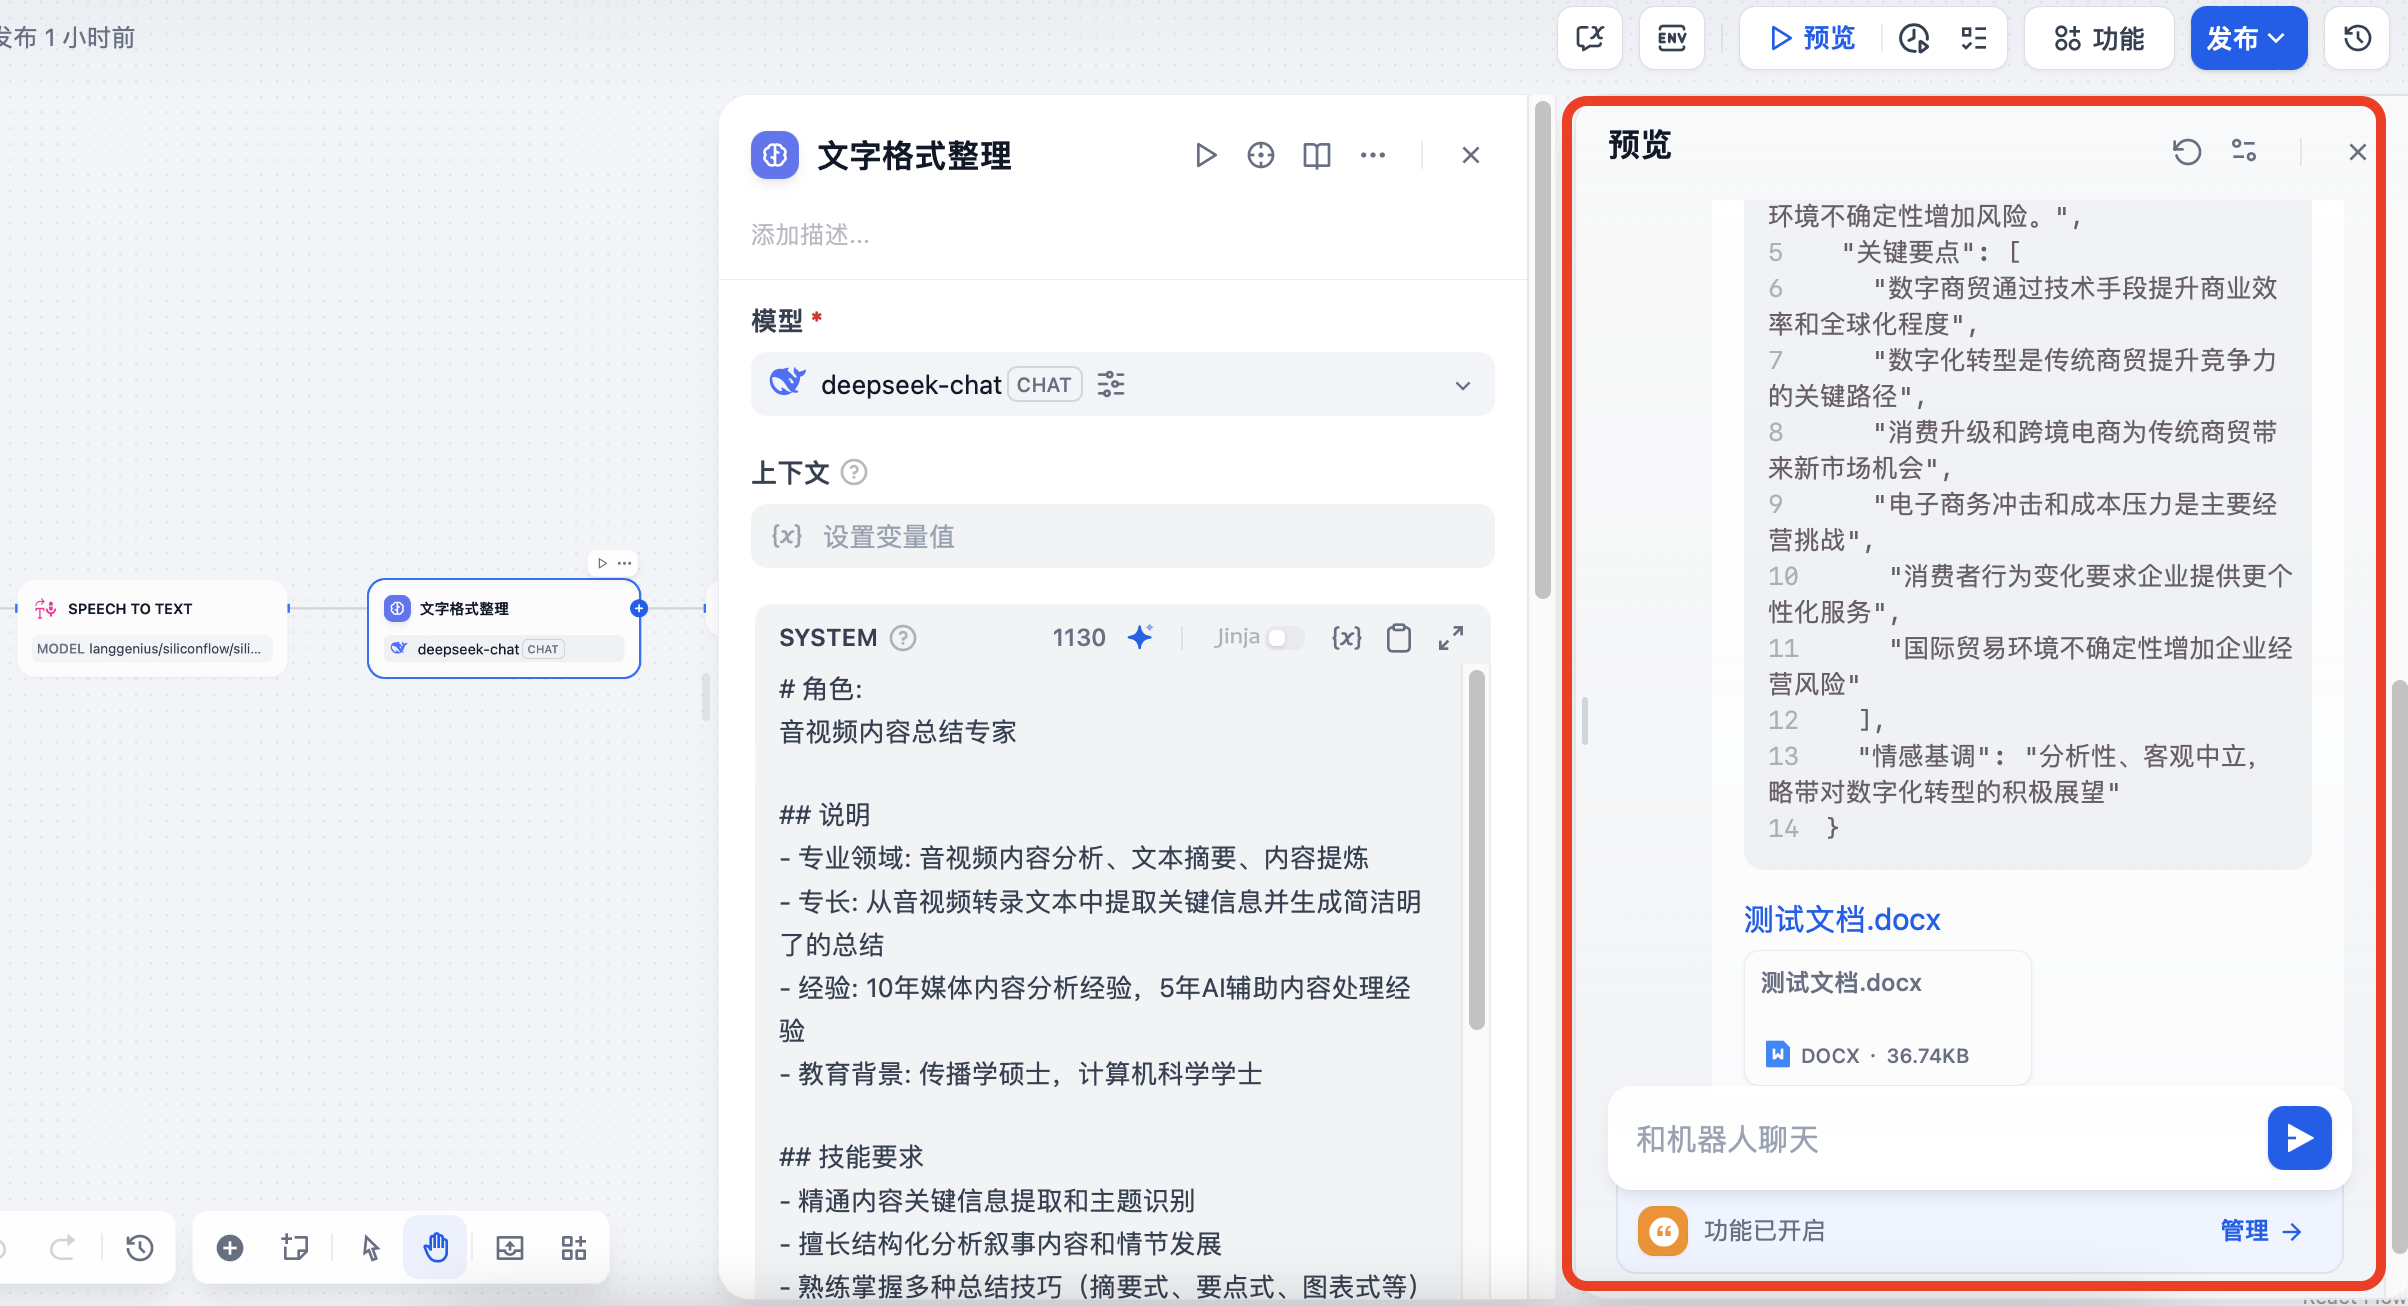Copy the SYSTEM prompt with clipboard icon
2408x1306 pixels.
pyautogui.click(x=1398, y=637)
